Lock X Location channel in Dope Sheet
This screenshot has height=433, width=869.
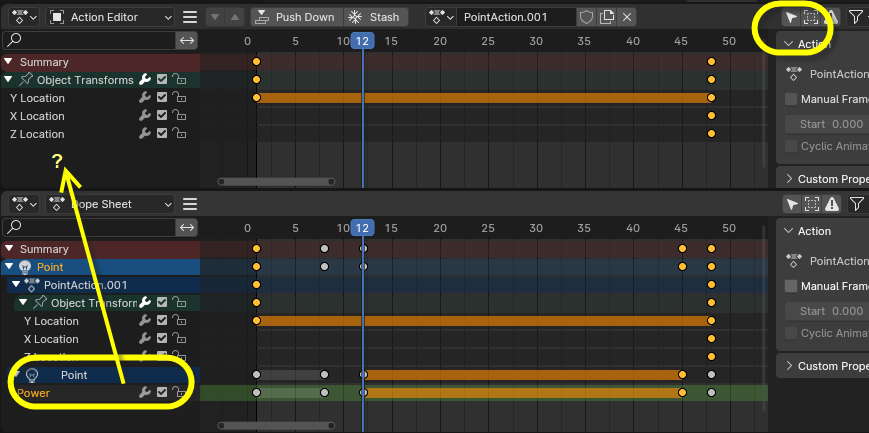click(178, 339)
